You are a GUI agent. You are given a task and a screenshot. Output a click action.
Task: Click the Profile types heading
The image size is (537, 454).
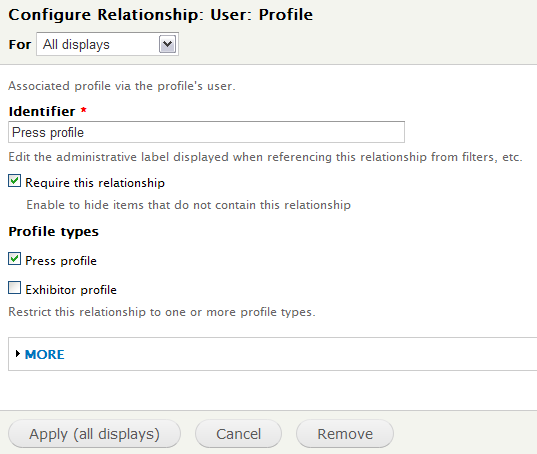53,232
